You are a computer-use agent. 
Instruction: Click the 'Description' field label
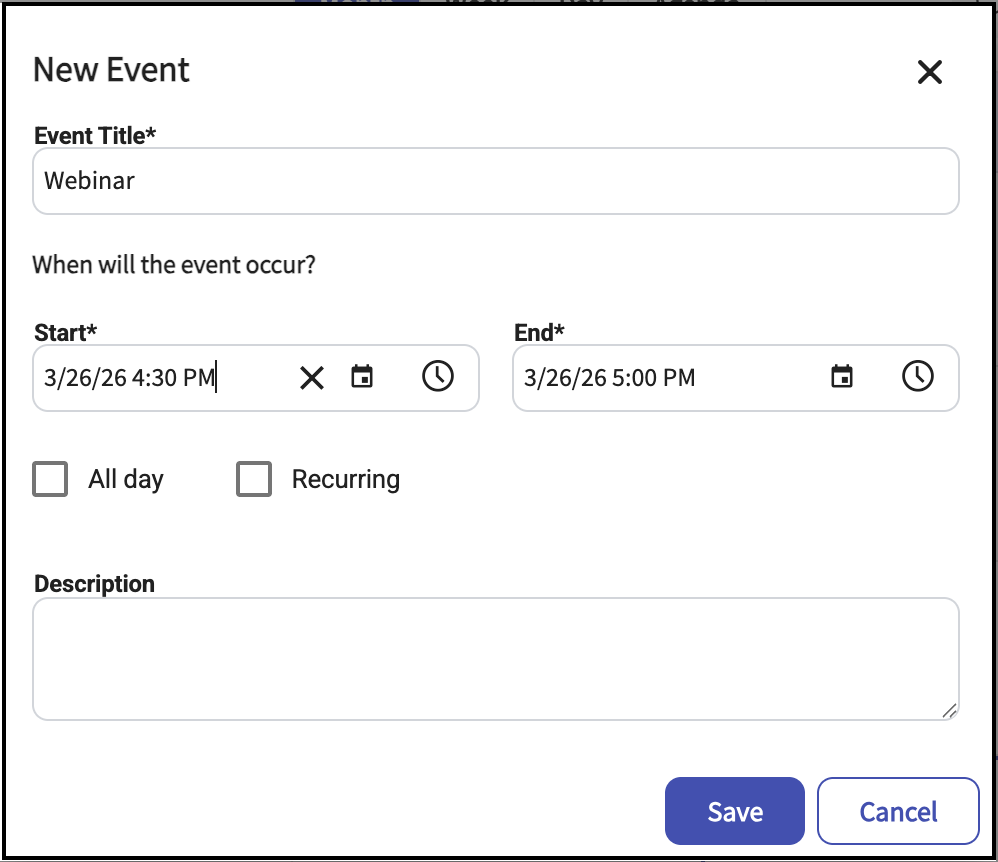94,584
